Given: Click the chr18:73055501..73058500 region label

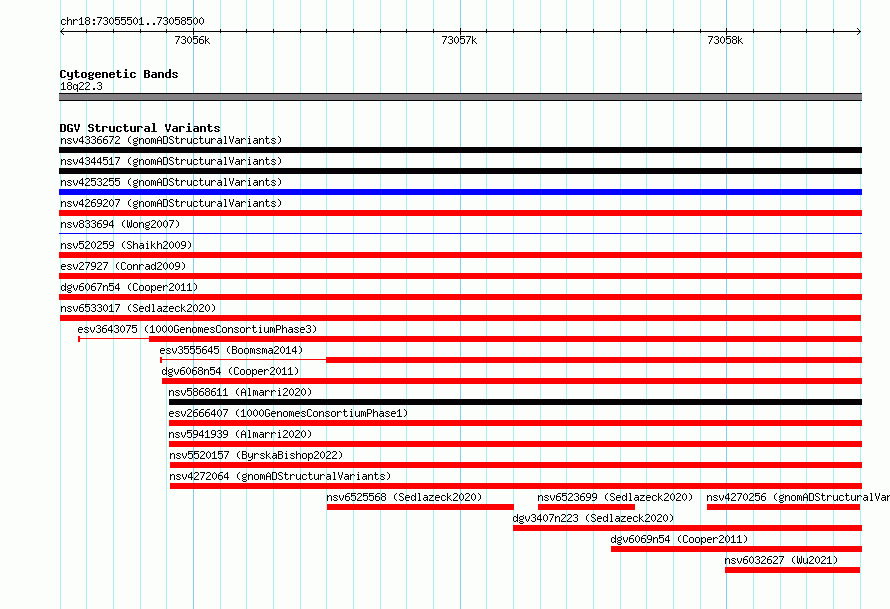Looking at the screenshot, I should pos(132,21).
